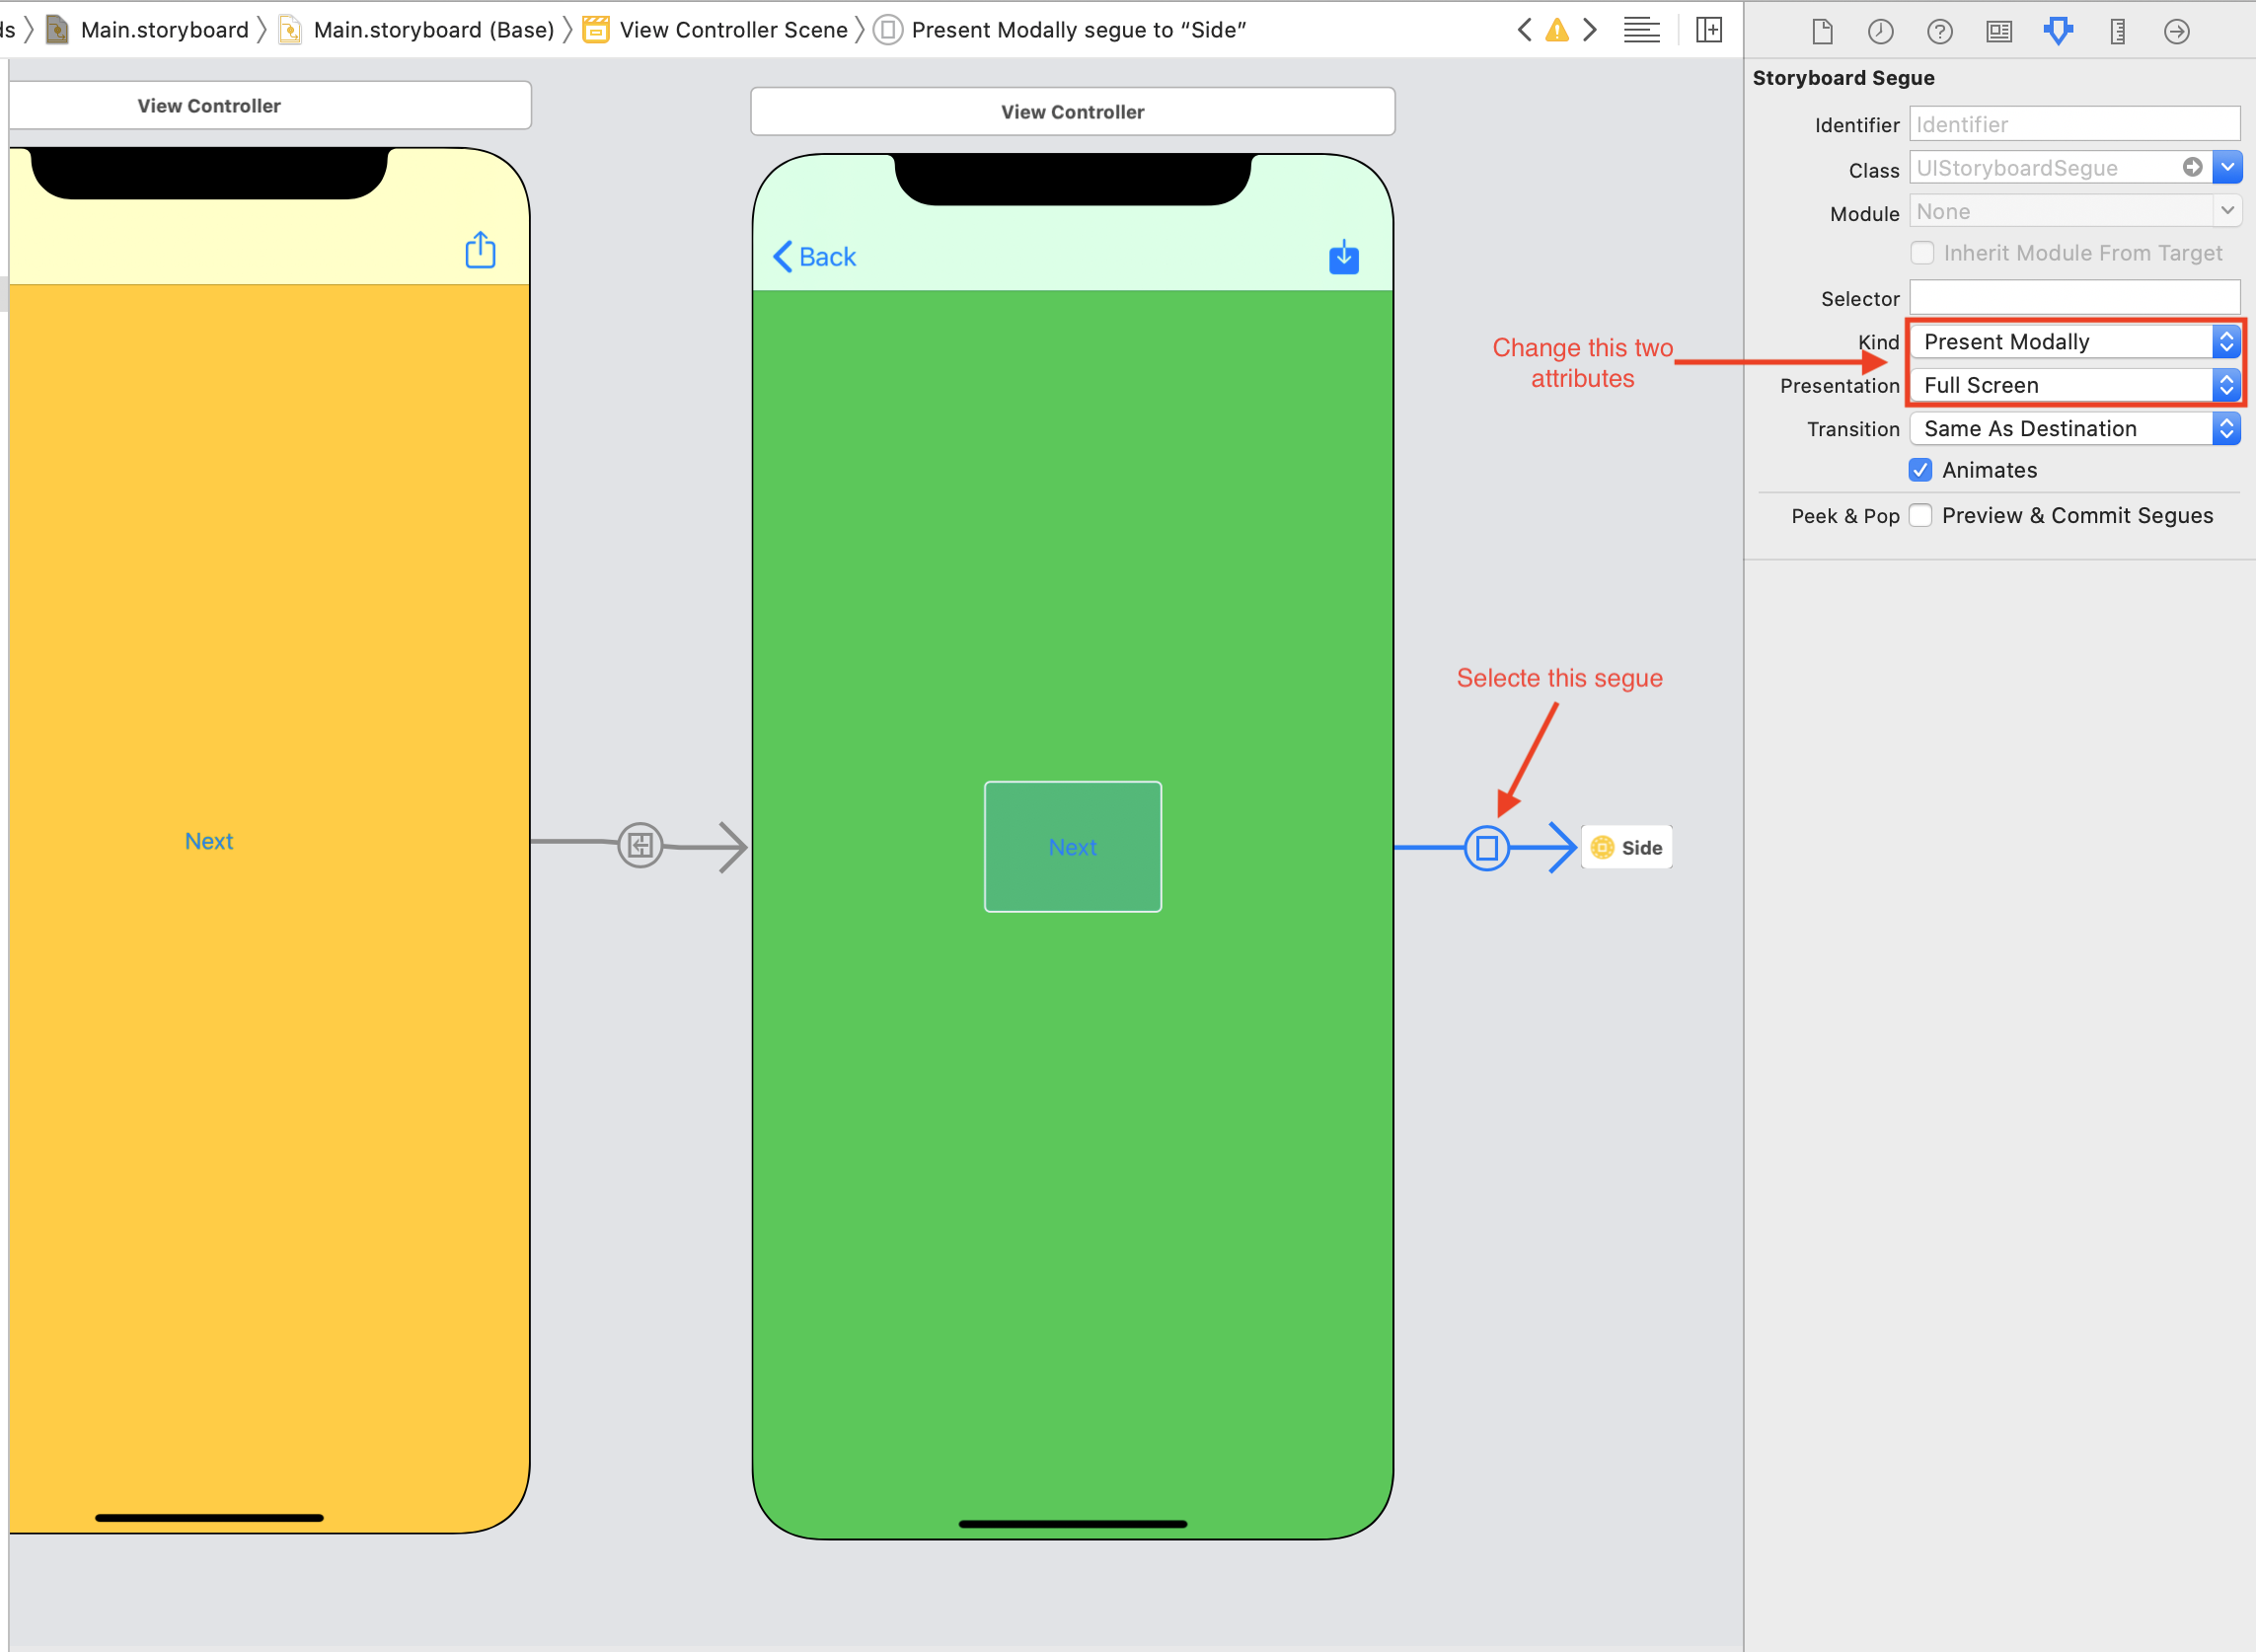Toggle the Animates checkbox
Image resolution: width=2256 pixels, height=1652 pixels.
[x=1921, y=470]
